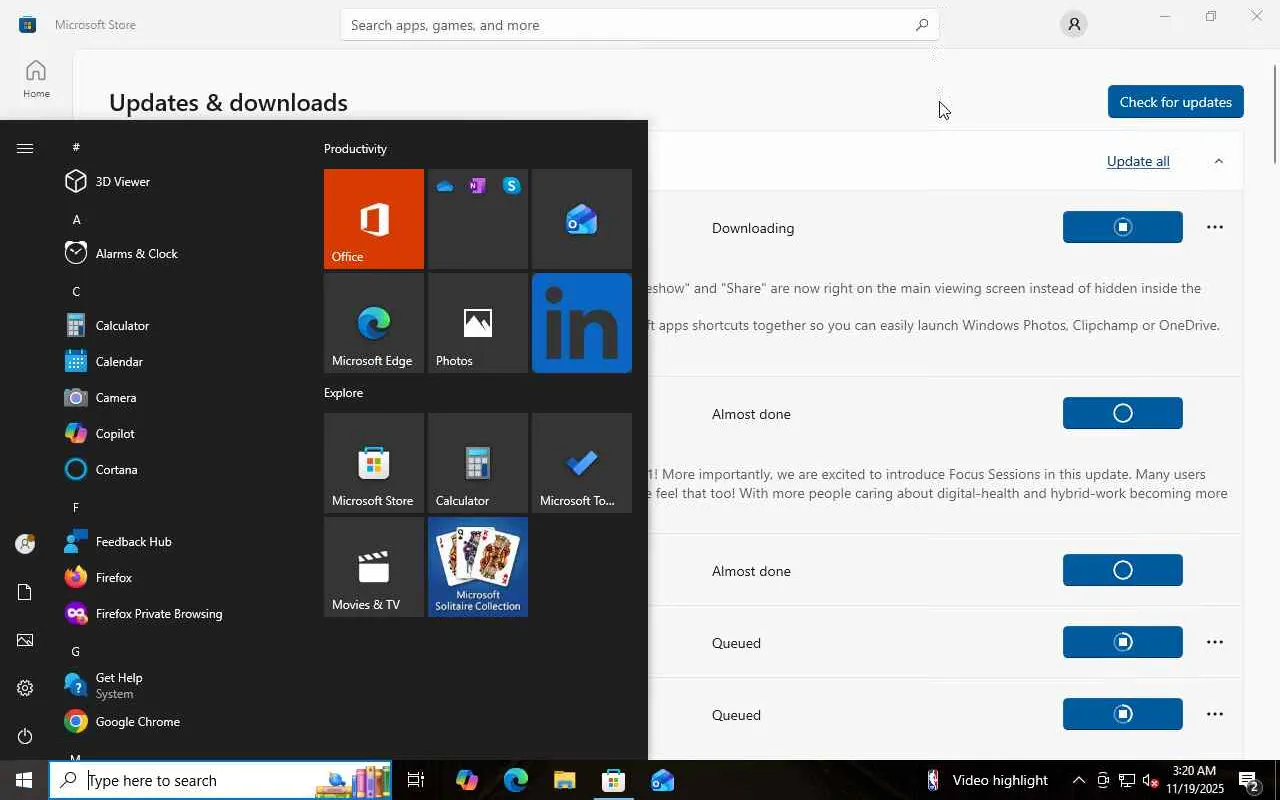The height and width of the screenshot is (800, 1280).
Task: Launch Google Chrome
Action: [180, 722]
